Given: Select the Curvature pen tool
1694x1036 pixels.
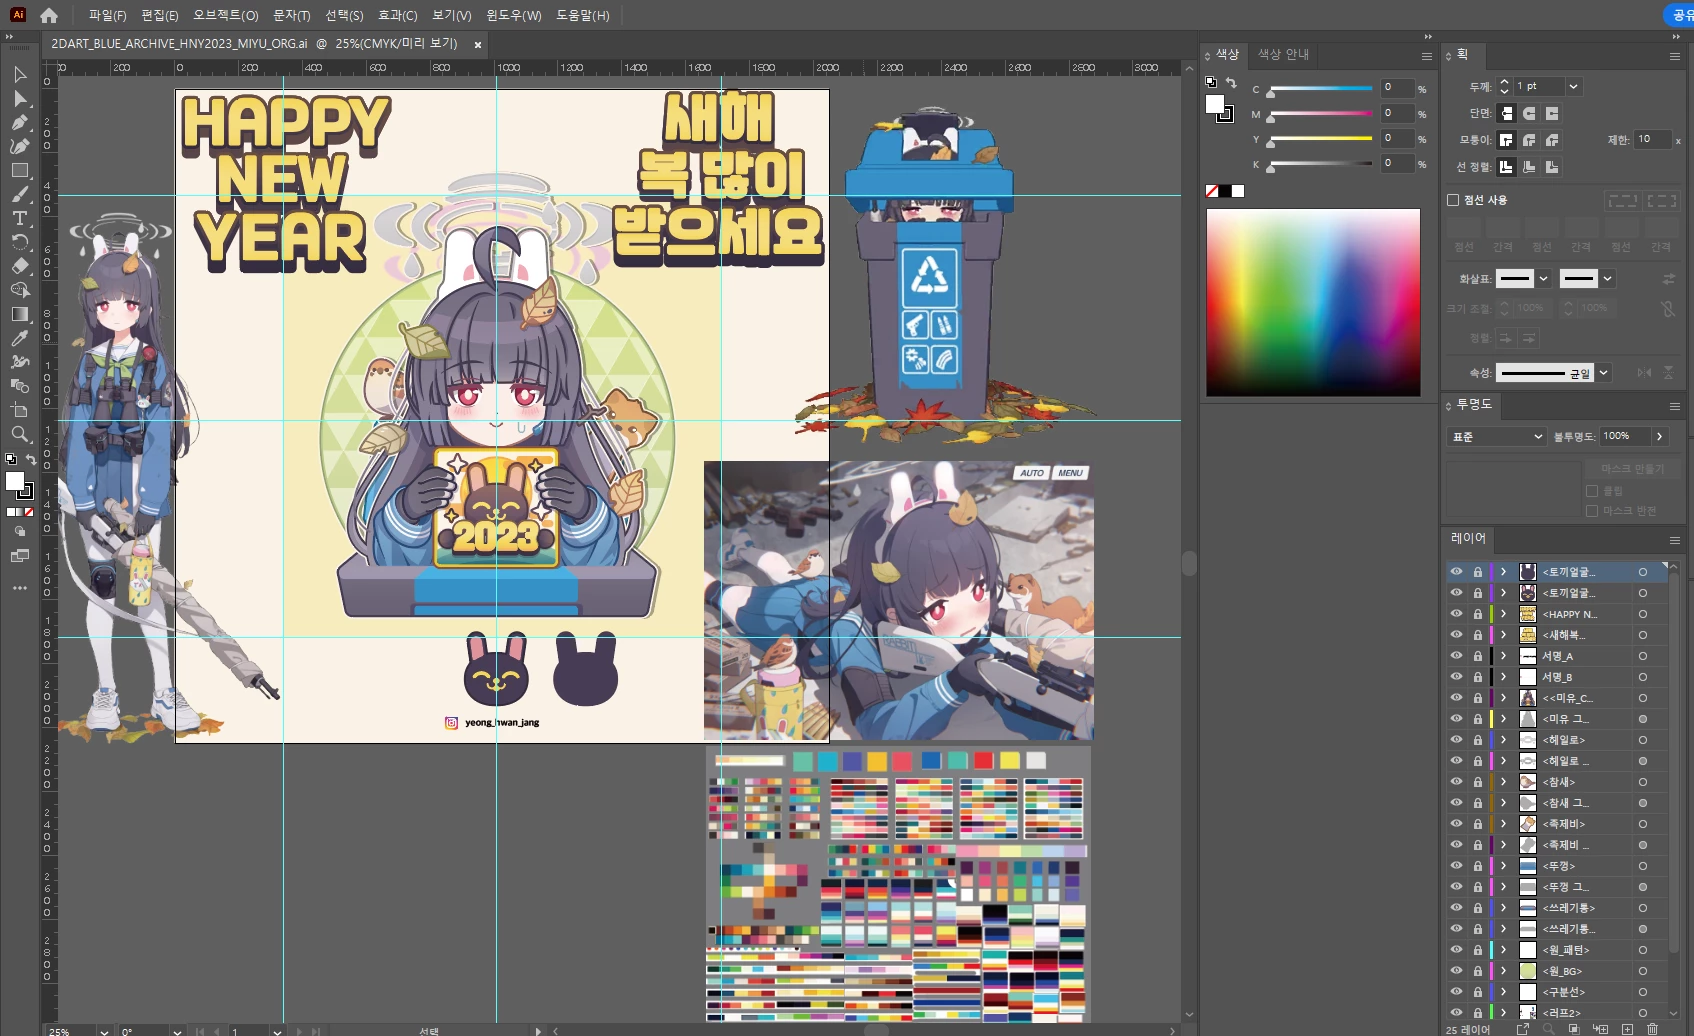Looking at the screenshot, I should (19, 146).
